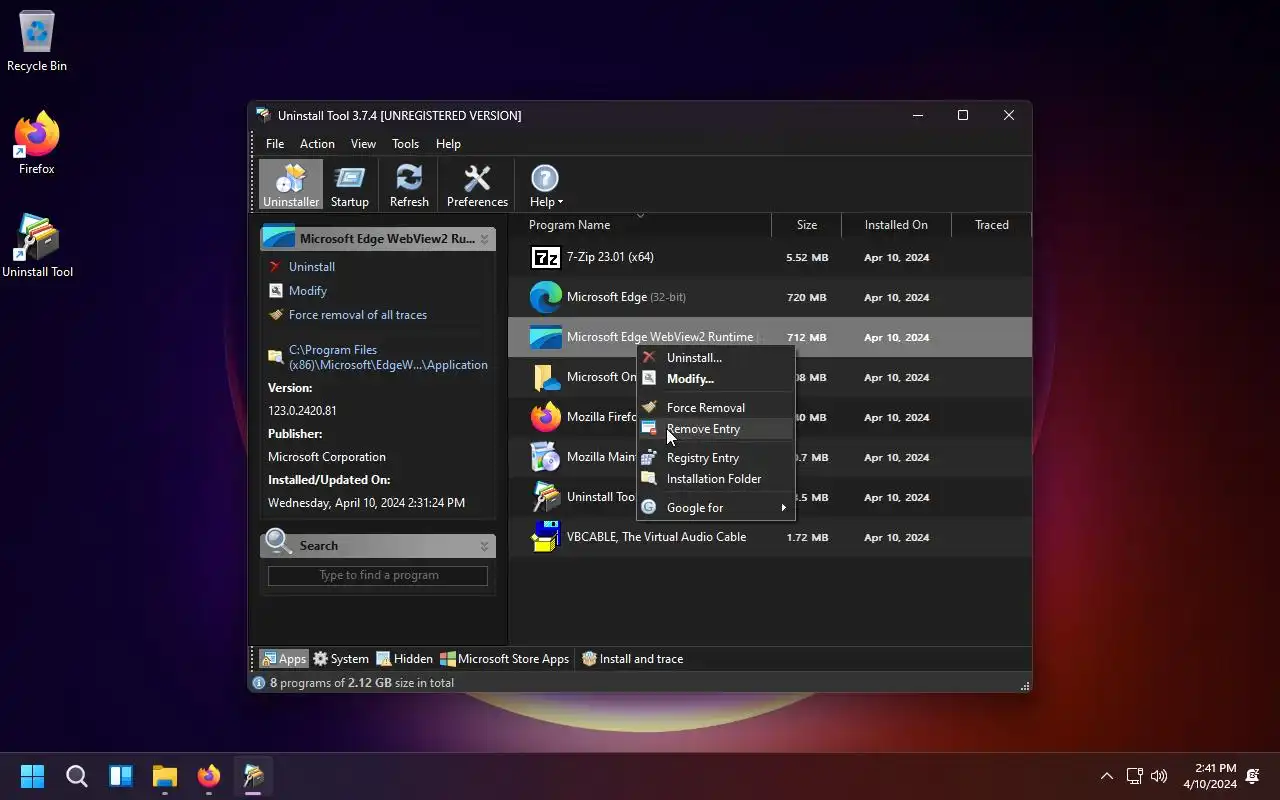Open Registry Entry from the context menu

coord(715,457)
